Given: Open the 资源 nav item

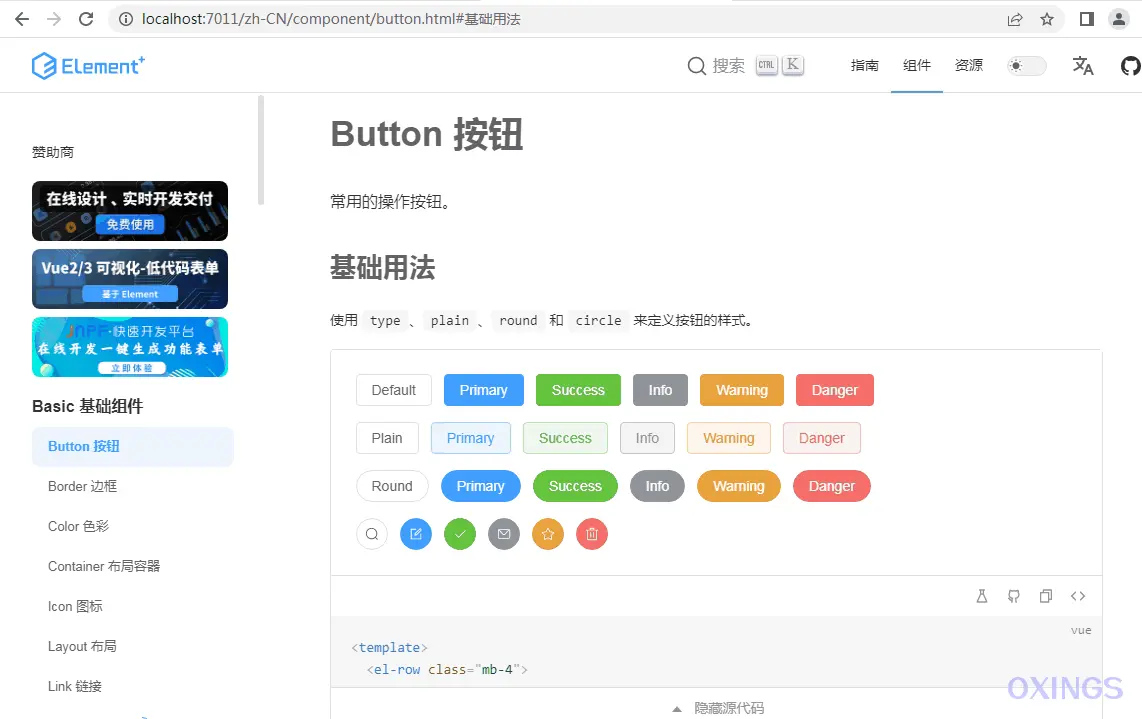Looking at the screenshot, I should point(969,66).
